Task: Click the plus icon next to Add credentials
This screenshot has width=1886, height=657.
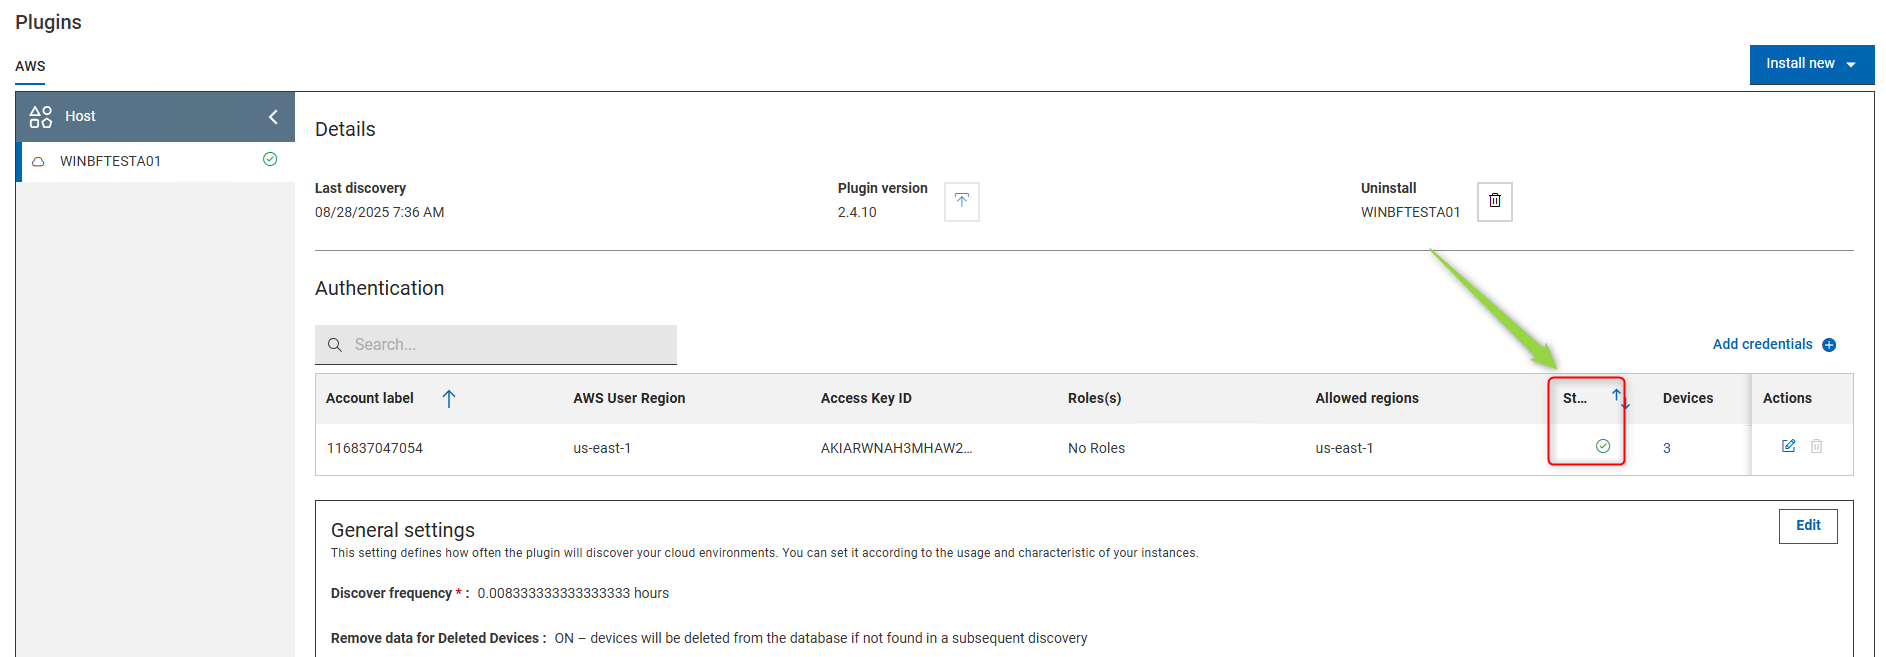Action: point(1829,345)
